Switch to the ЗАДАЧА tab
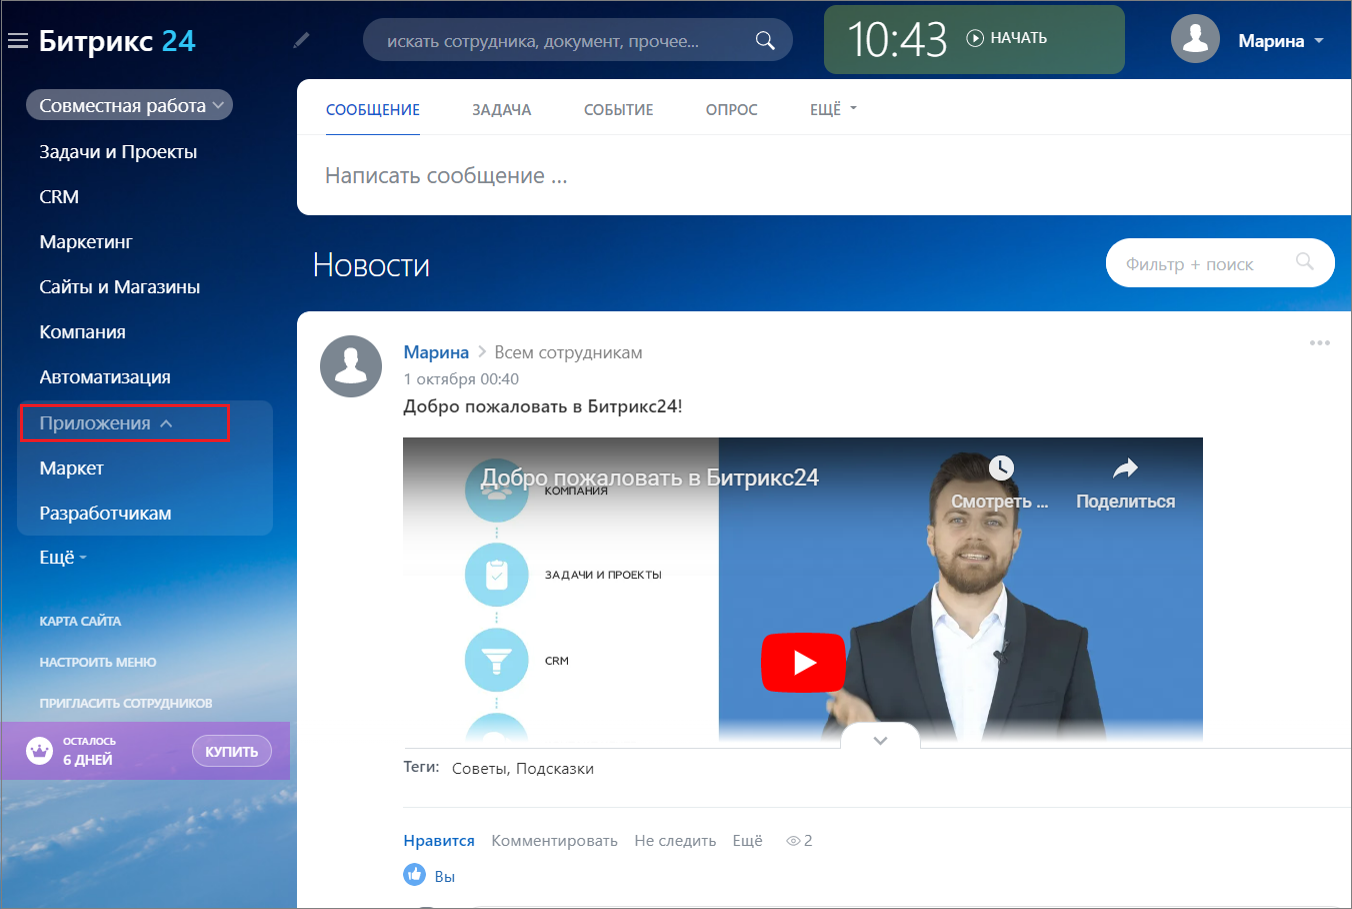 click(502, 110)
